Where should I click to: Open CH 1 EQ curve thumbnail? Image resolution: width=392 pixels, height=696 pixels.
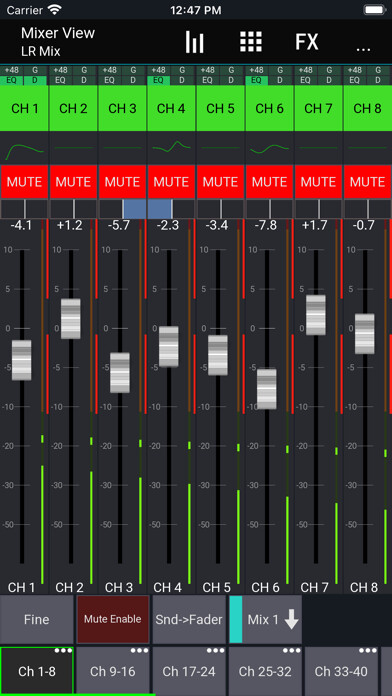24,148
